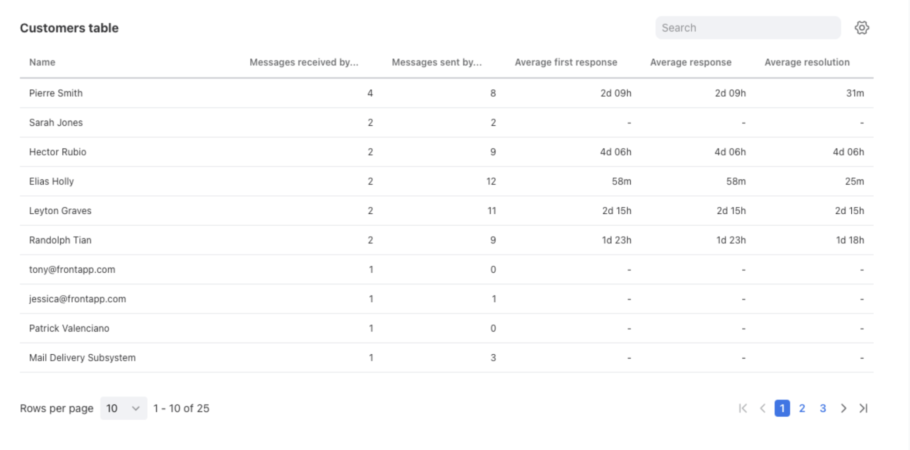Screen dimensions: 910x450
Task: Jump to last page arrow icon
Action: tap(864, 408)
